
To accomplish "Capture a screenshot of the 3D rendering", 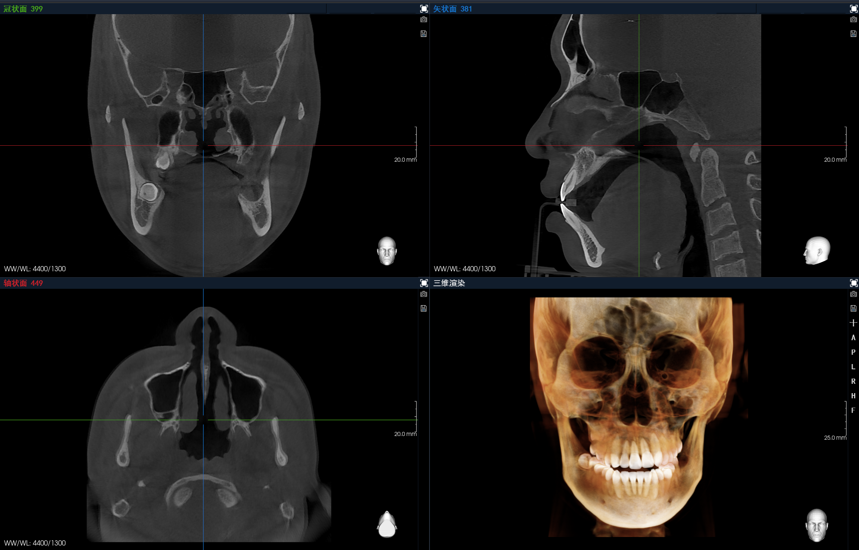I will tap(853, 295).
